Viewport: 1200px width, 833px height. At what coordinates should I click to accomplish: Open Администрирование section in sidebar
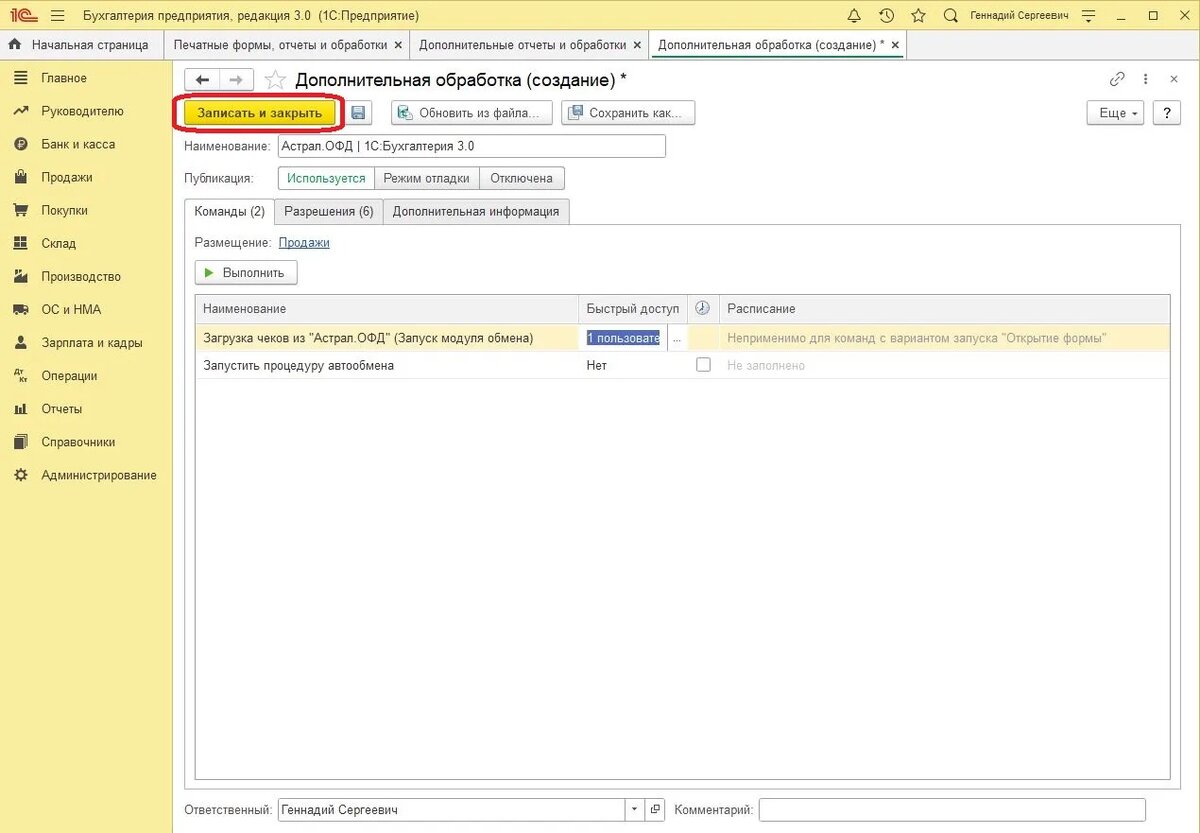click(x=99, y=475)
